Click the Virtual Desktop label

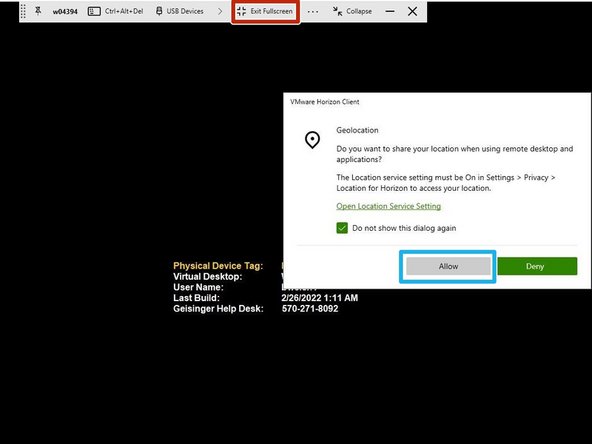[x=207, y=276]
